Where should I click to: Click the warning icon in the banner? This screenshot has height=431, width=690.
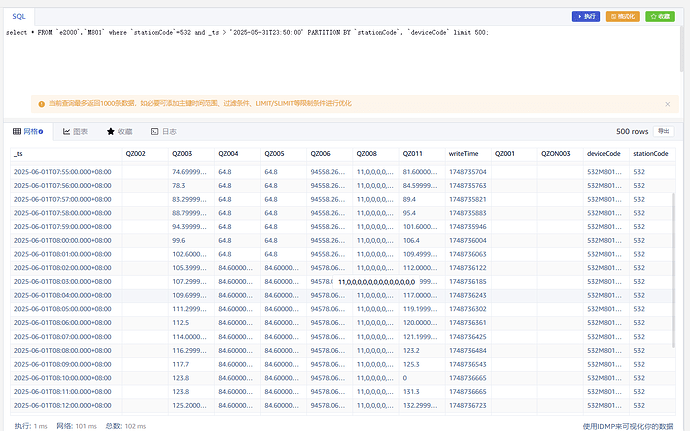tap(41, 103)
